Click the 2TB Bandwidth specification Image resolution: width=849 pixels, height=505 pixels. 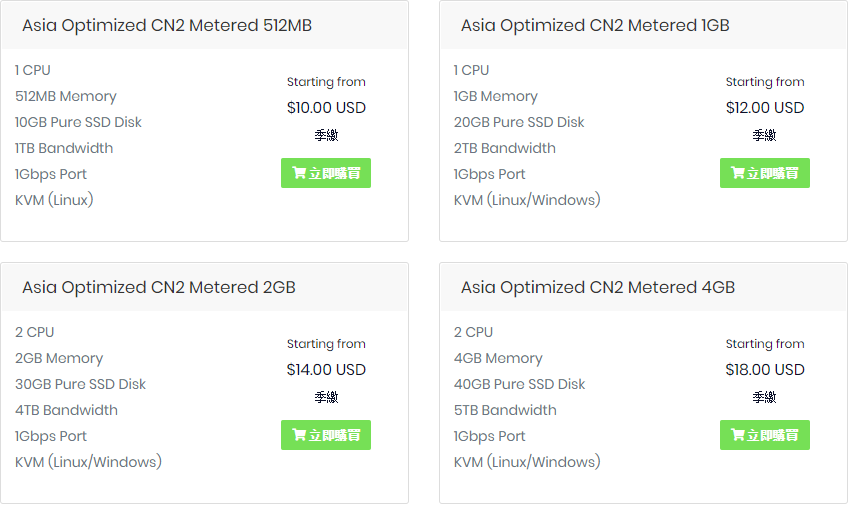pos(504,148)
